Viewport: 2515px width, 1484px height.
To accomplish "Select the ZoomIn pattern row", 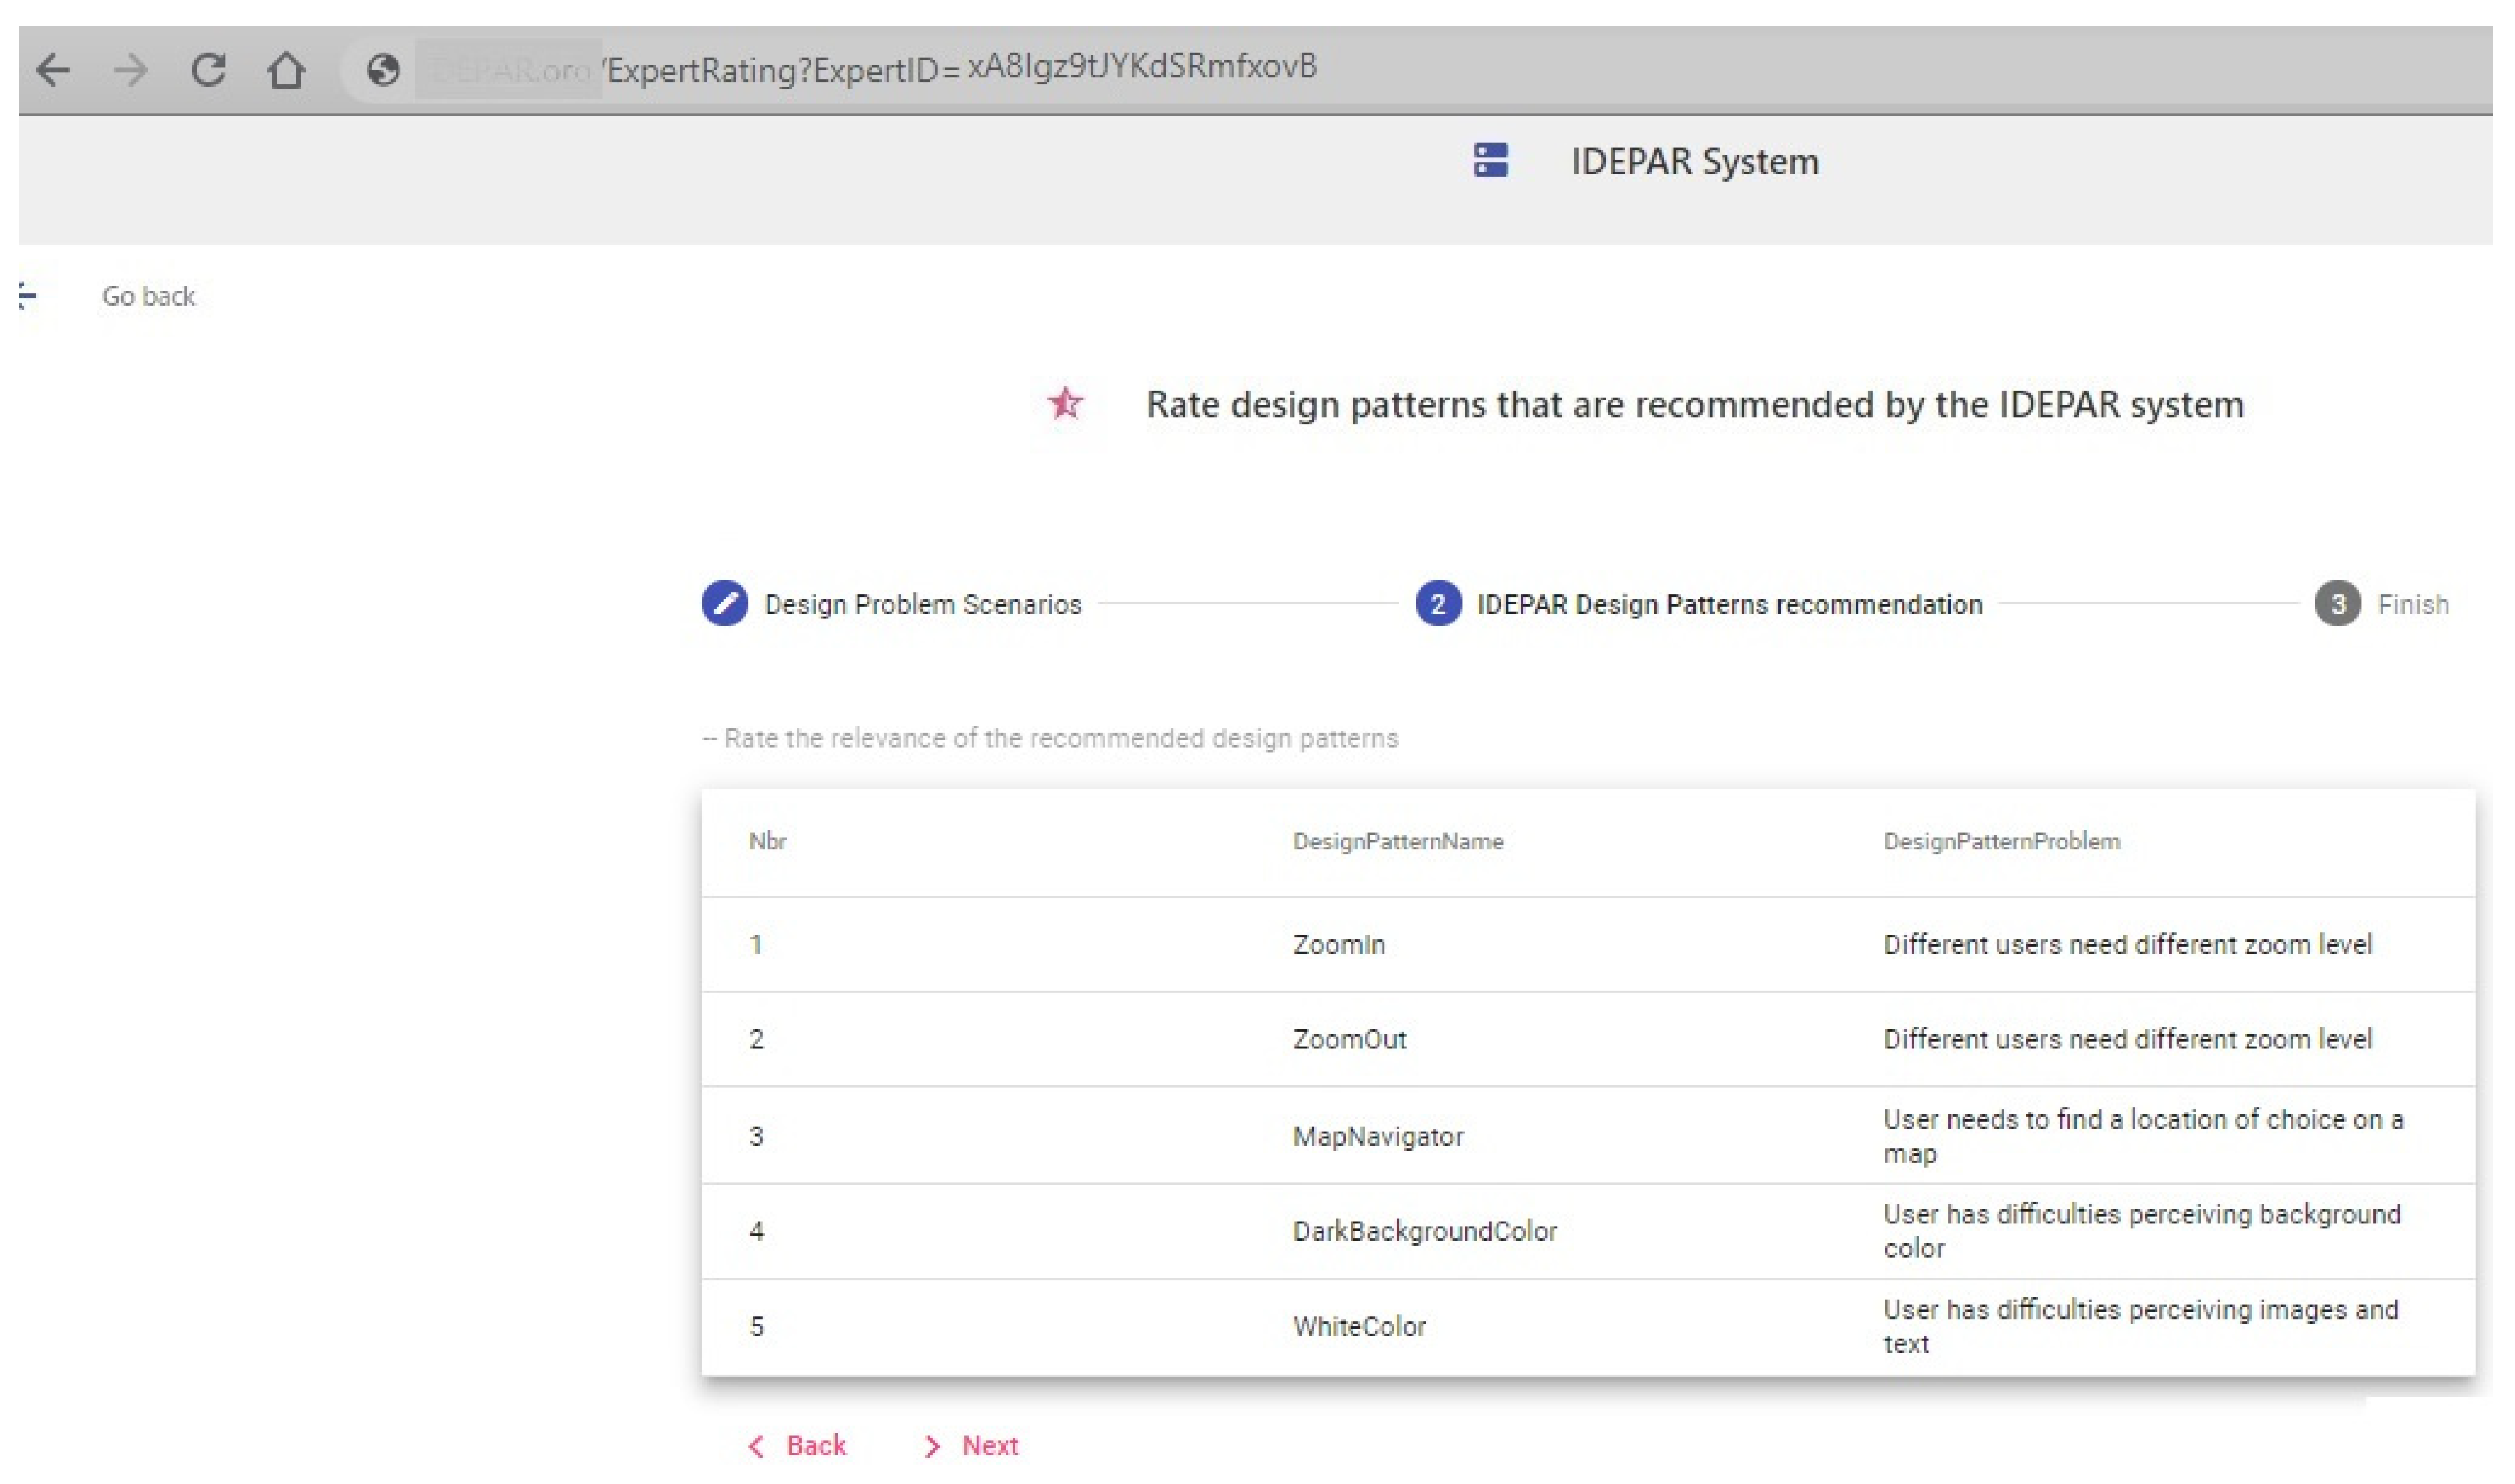I will 1338,945.
